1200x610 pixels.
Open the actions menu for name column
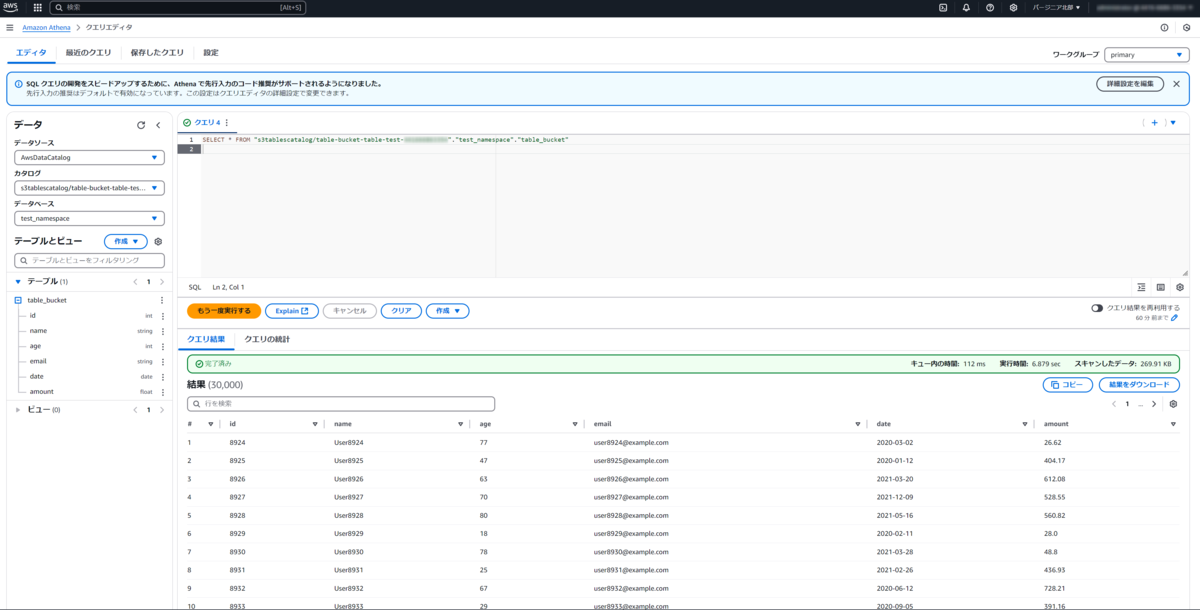pos(162,331)
